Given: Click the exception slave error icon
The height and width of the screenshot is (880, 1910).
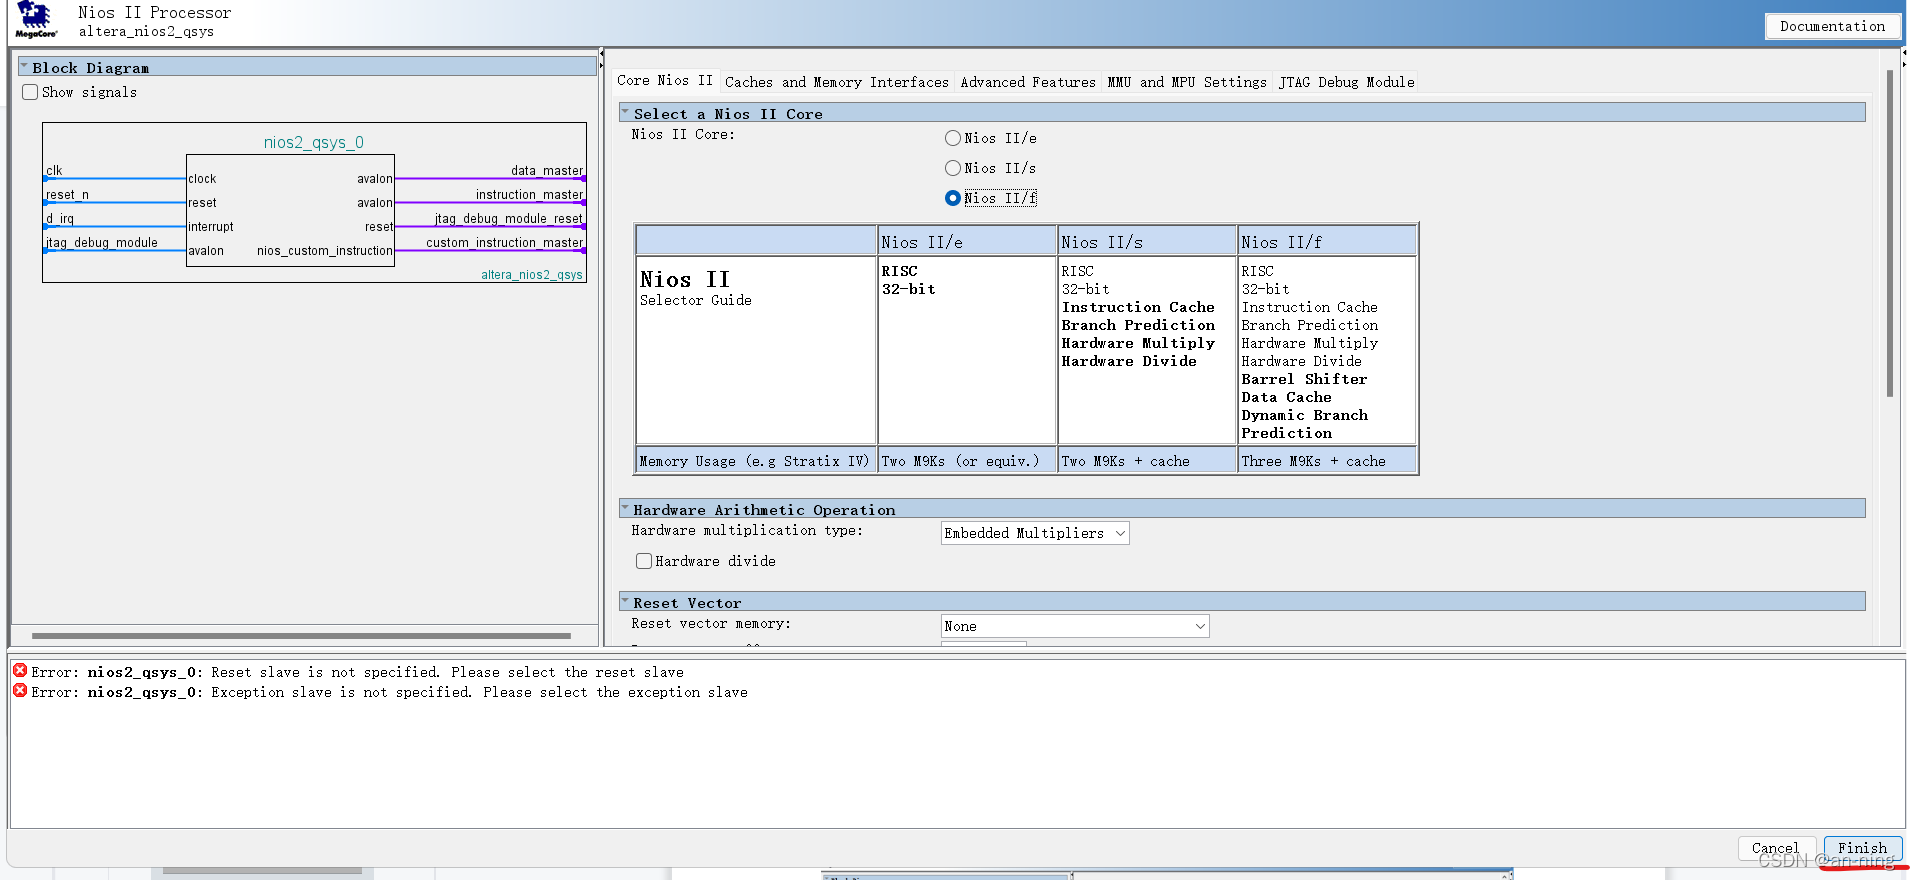Looking at the screenshot, I should point(20,691).
